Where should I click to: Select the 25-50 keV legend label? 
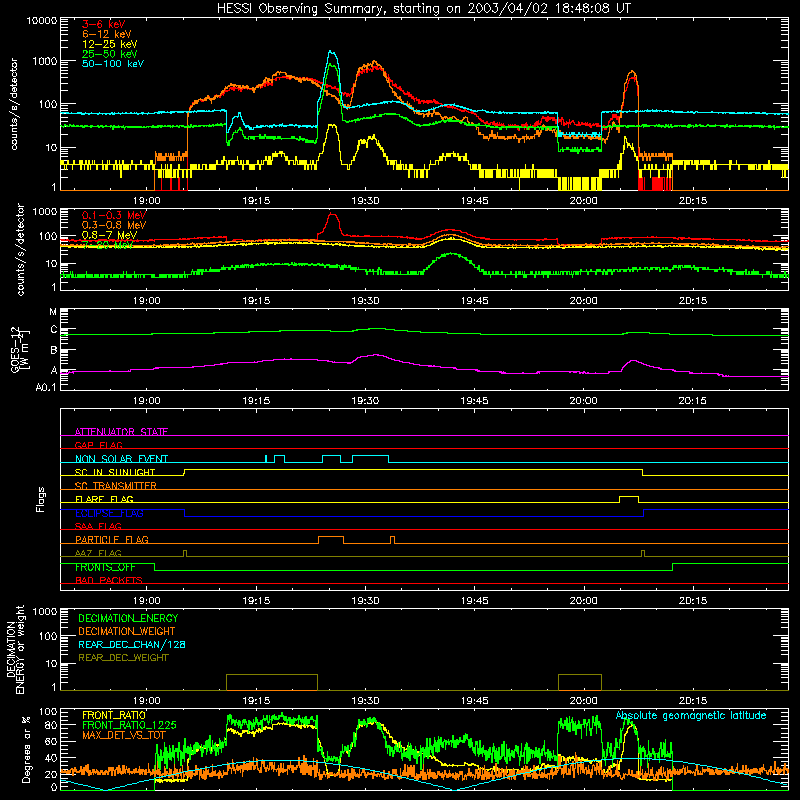click(110, 54)
